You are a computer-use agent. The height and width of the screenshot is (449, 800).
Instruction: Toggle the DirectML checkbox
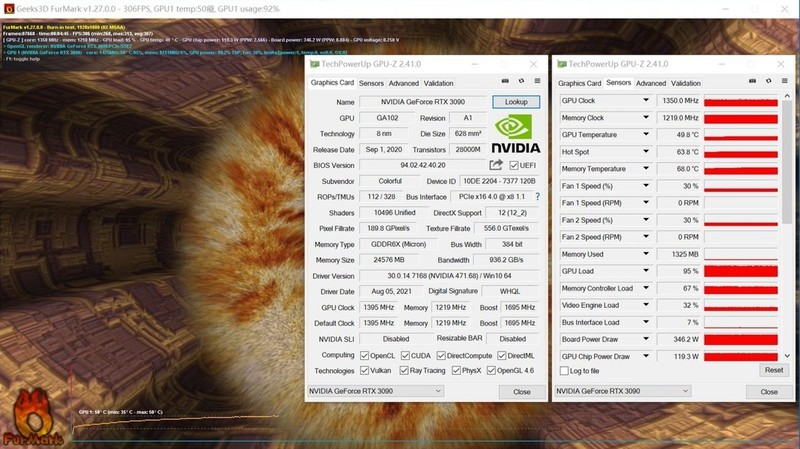click(x=502, y=355)
